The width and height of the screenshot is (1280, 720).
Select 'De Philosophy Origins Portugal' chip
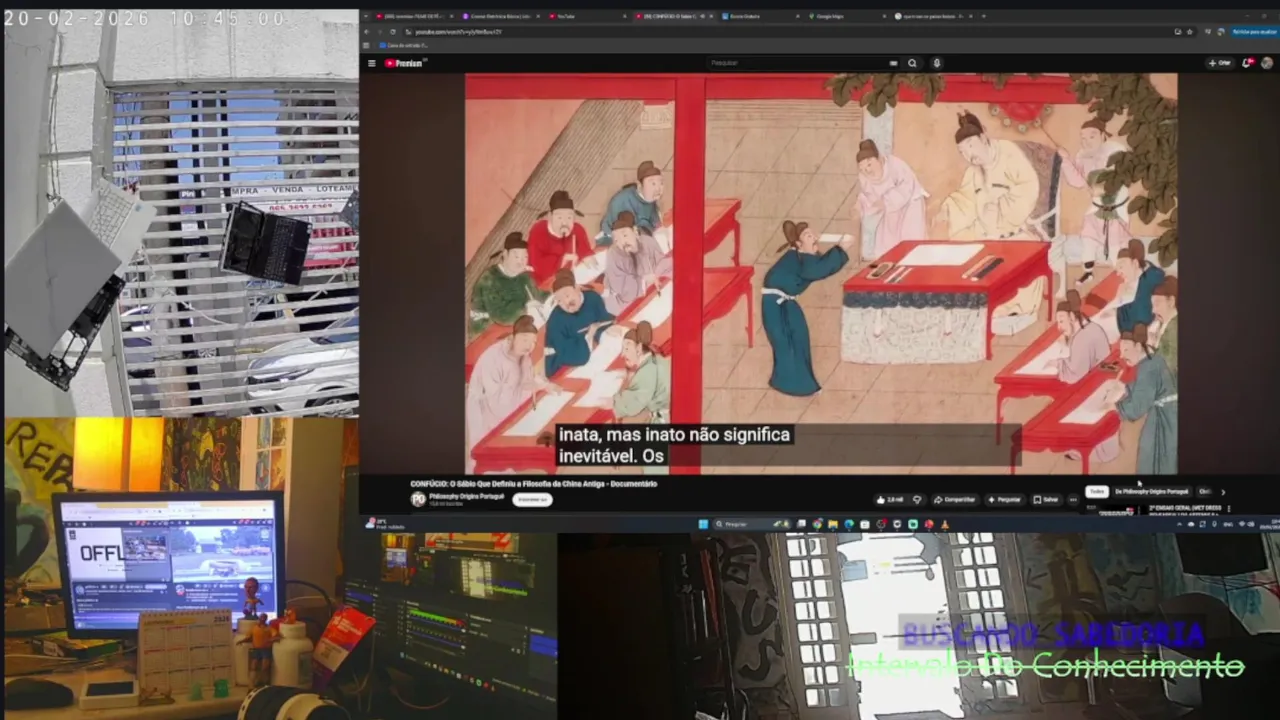(x=1152, y=492)
